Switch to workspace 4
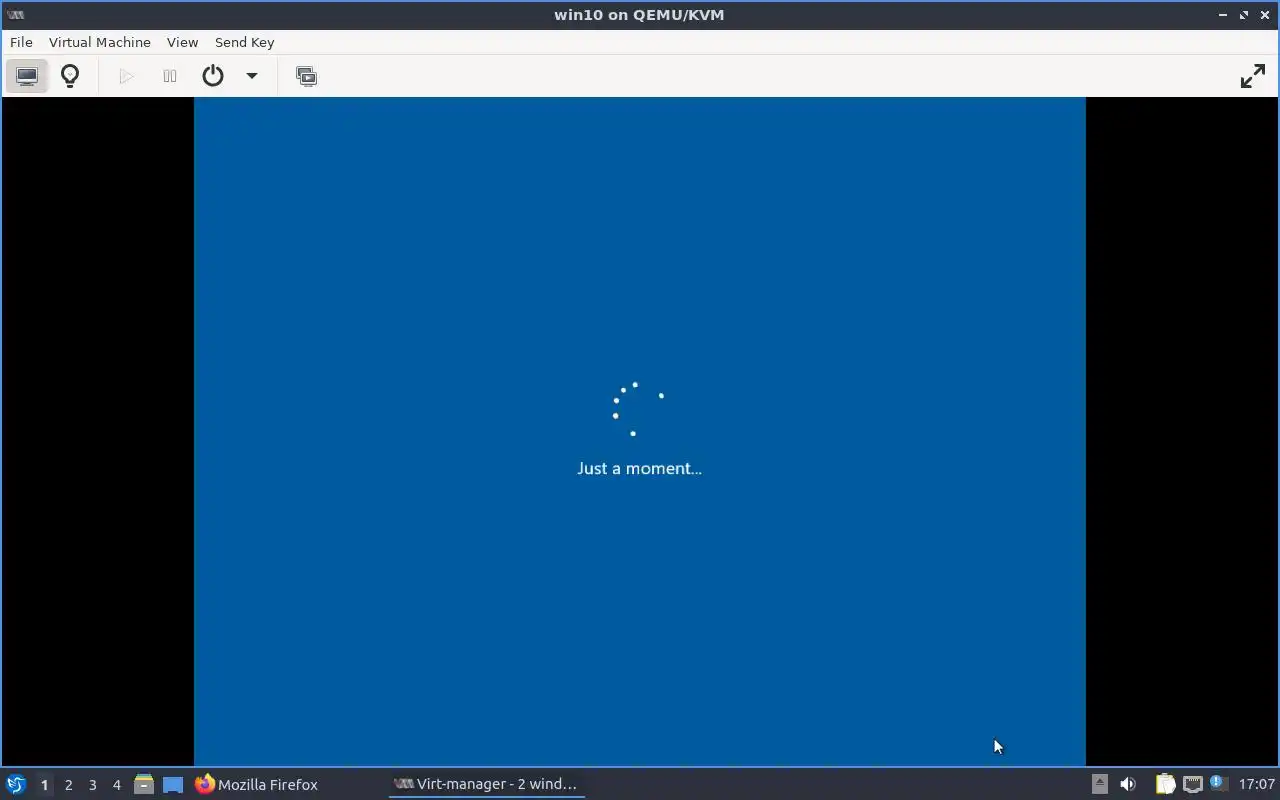 [x=116, y=785]
